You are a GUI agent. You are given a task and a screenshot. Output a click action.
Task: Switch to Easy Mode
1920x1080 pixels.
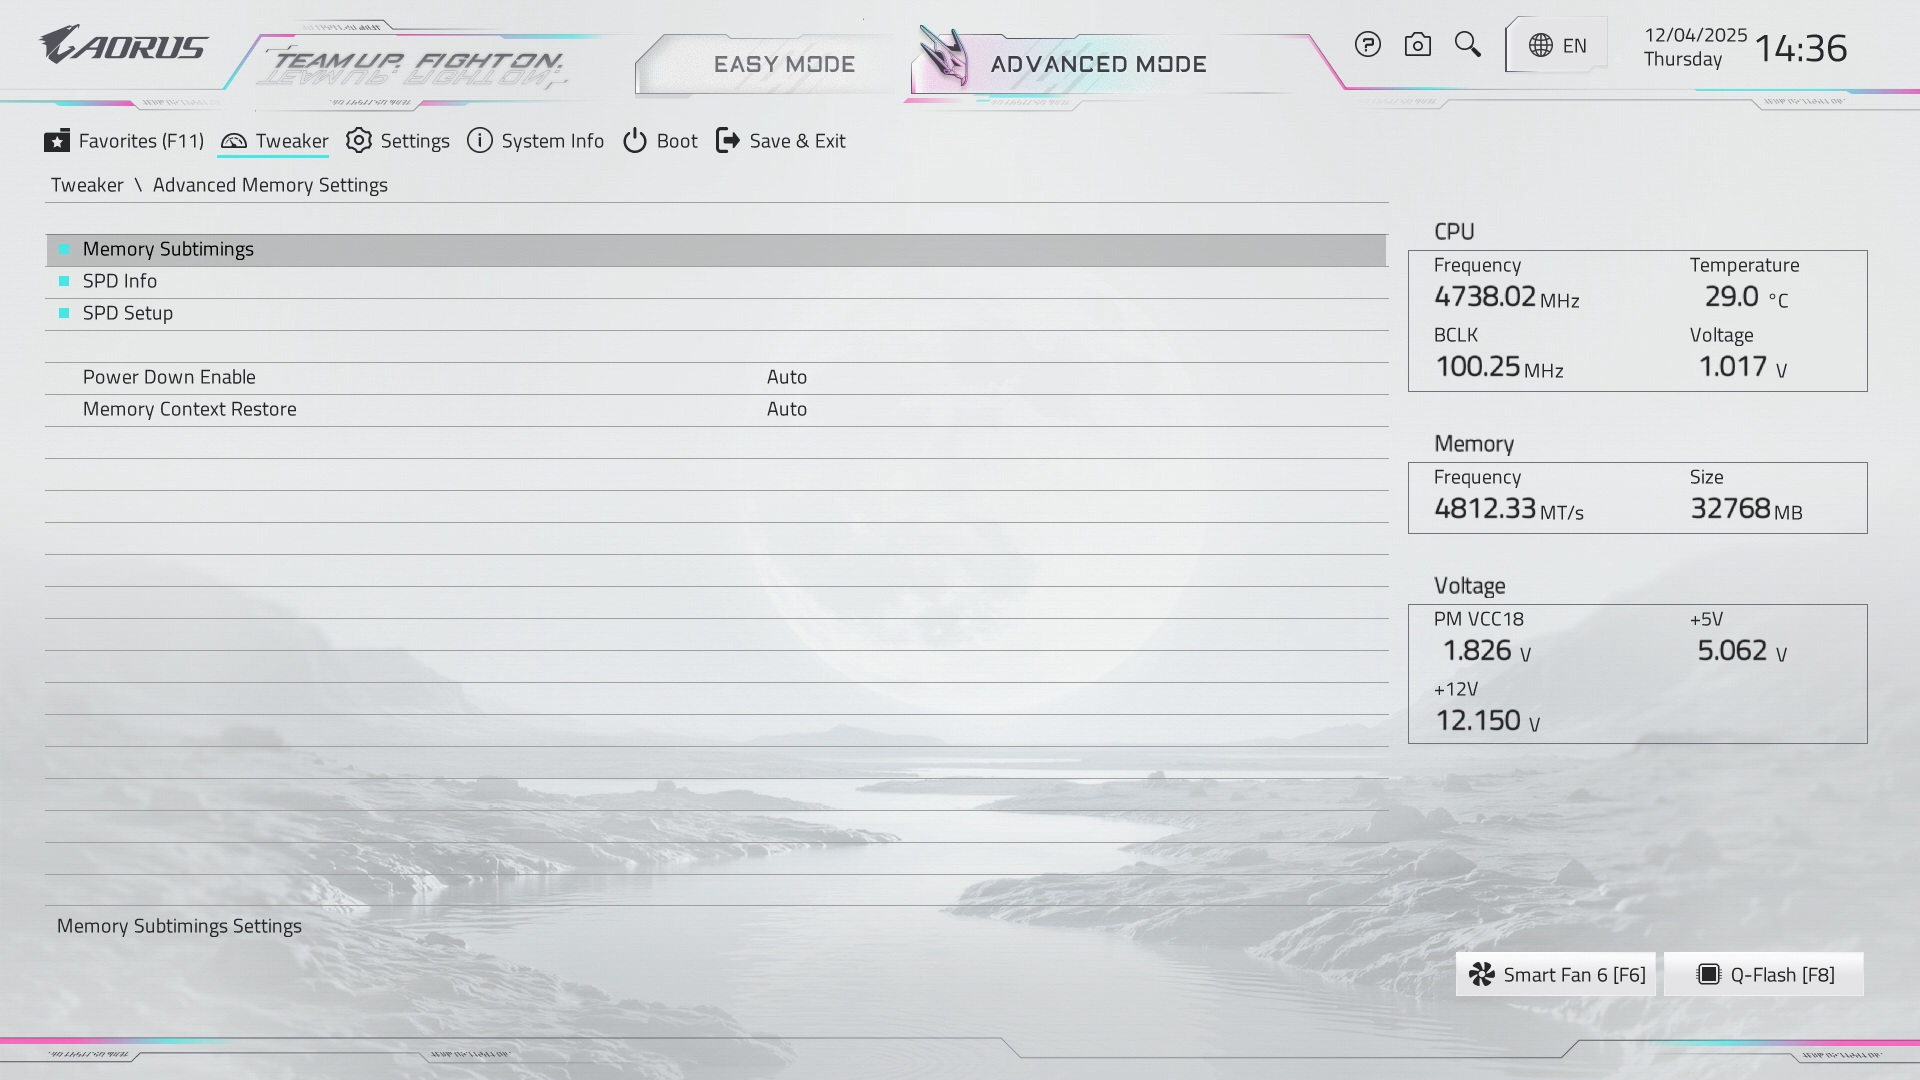pyautogui.click(x=783, y=65)
